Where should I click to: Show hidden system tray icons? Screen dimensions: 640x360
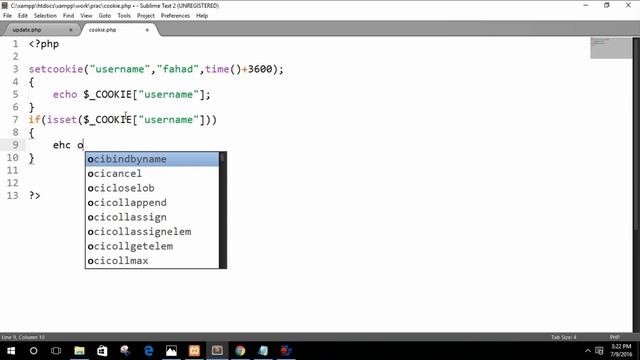tap(588, 351)
